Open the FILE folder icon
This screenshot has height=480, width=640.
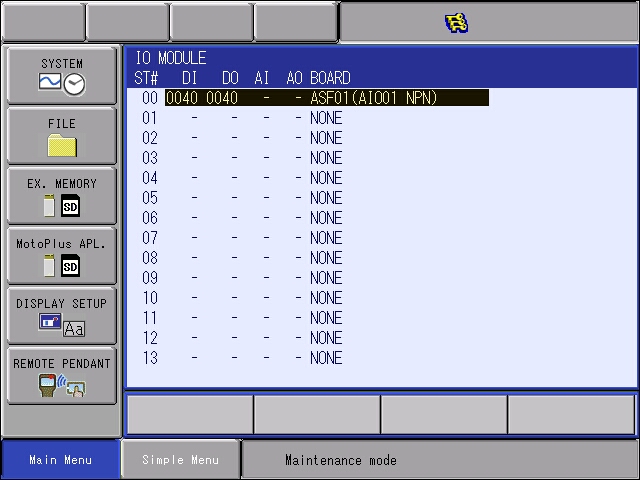point(62,145)
